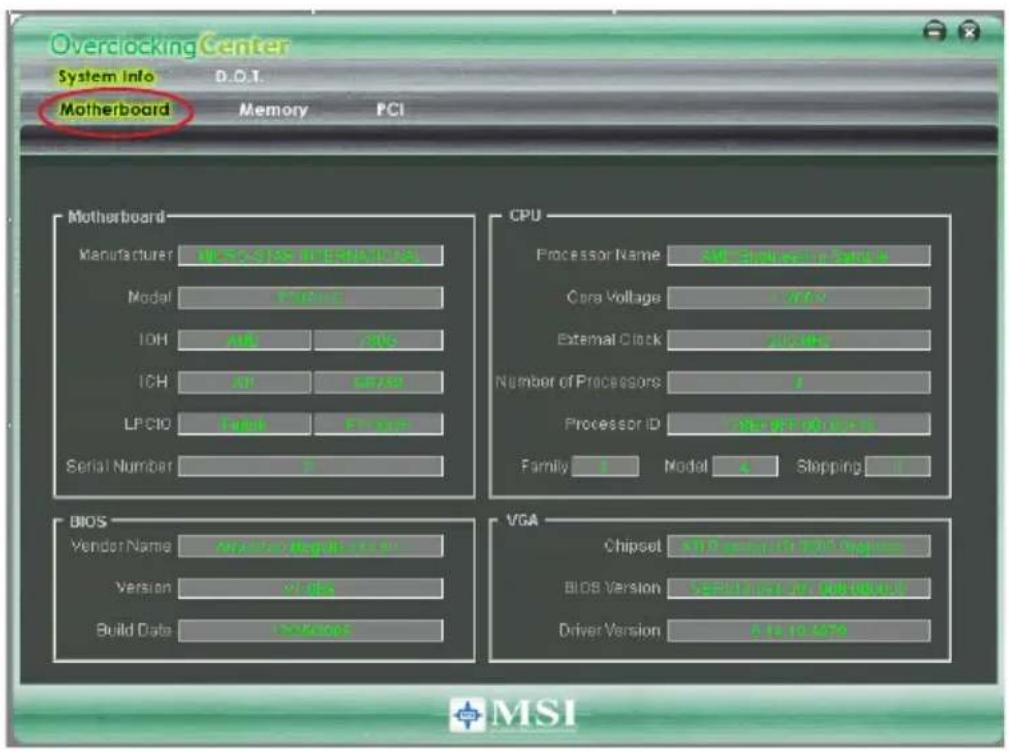Select the BIOS Build Date field
This screenshot has height=751, width=1009.
point(310,631)
